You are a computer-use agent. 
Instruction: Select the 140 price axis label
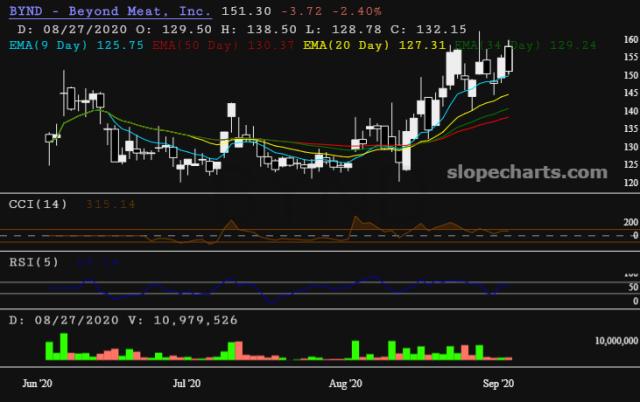[631, 111]
